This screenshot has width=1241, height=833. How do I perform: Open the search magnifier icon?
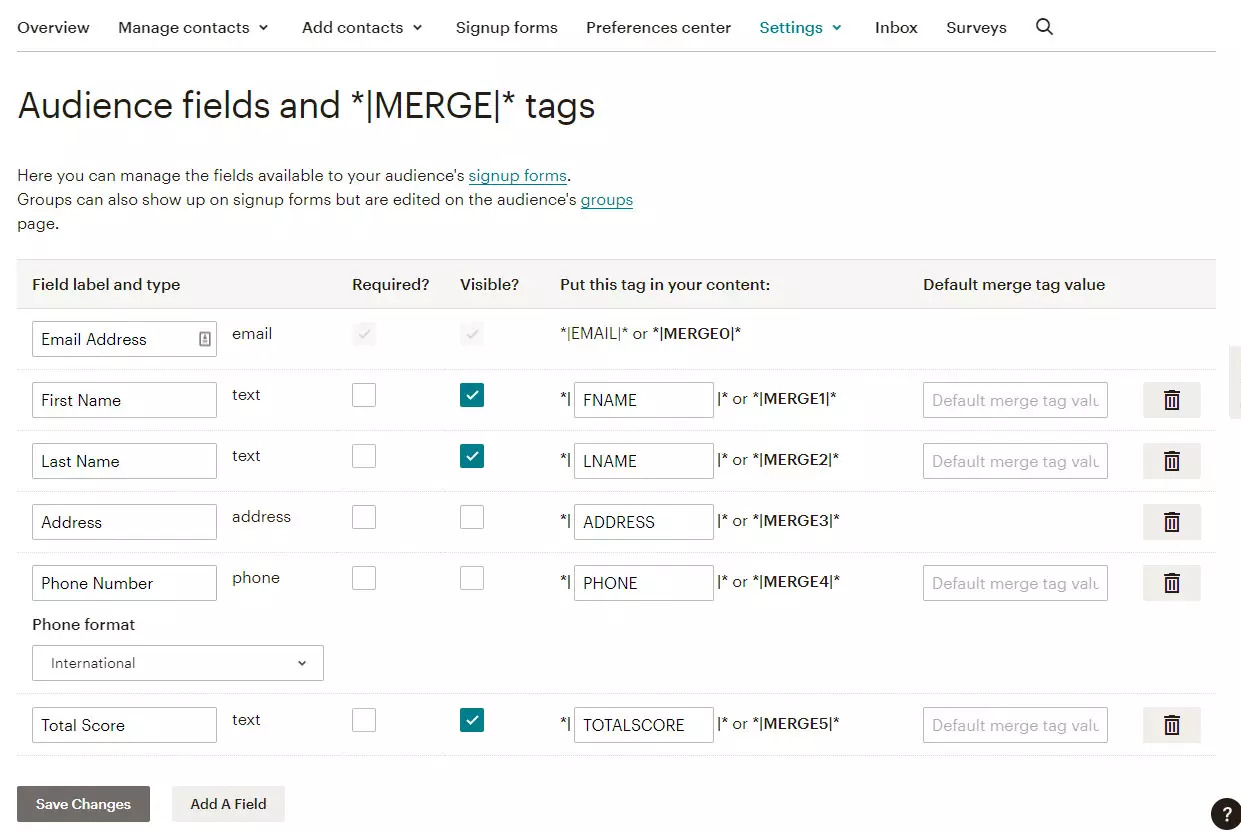[x=1044, y=27]
